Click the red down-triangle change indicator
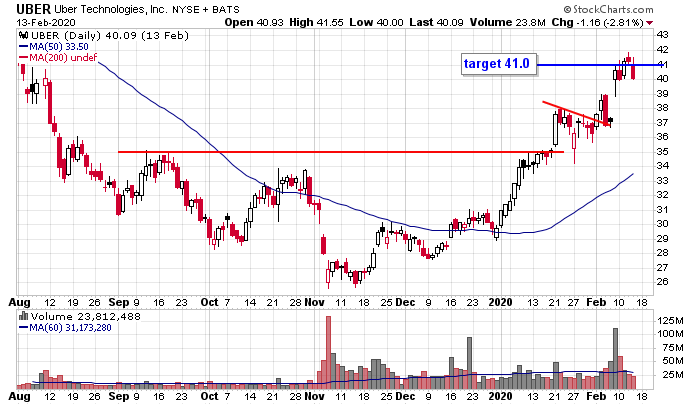 pos(650,23)
